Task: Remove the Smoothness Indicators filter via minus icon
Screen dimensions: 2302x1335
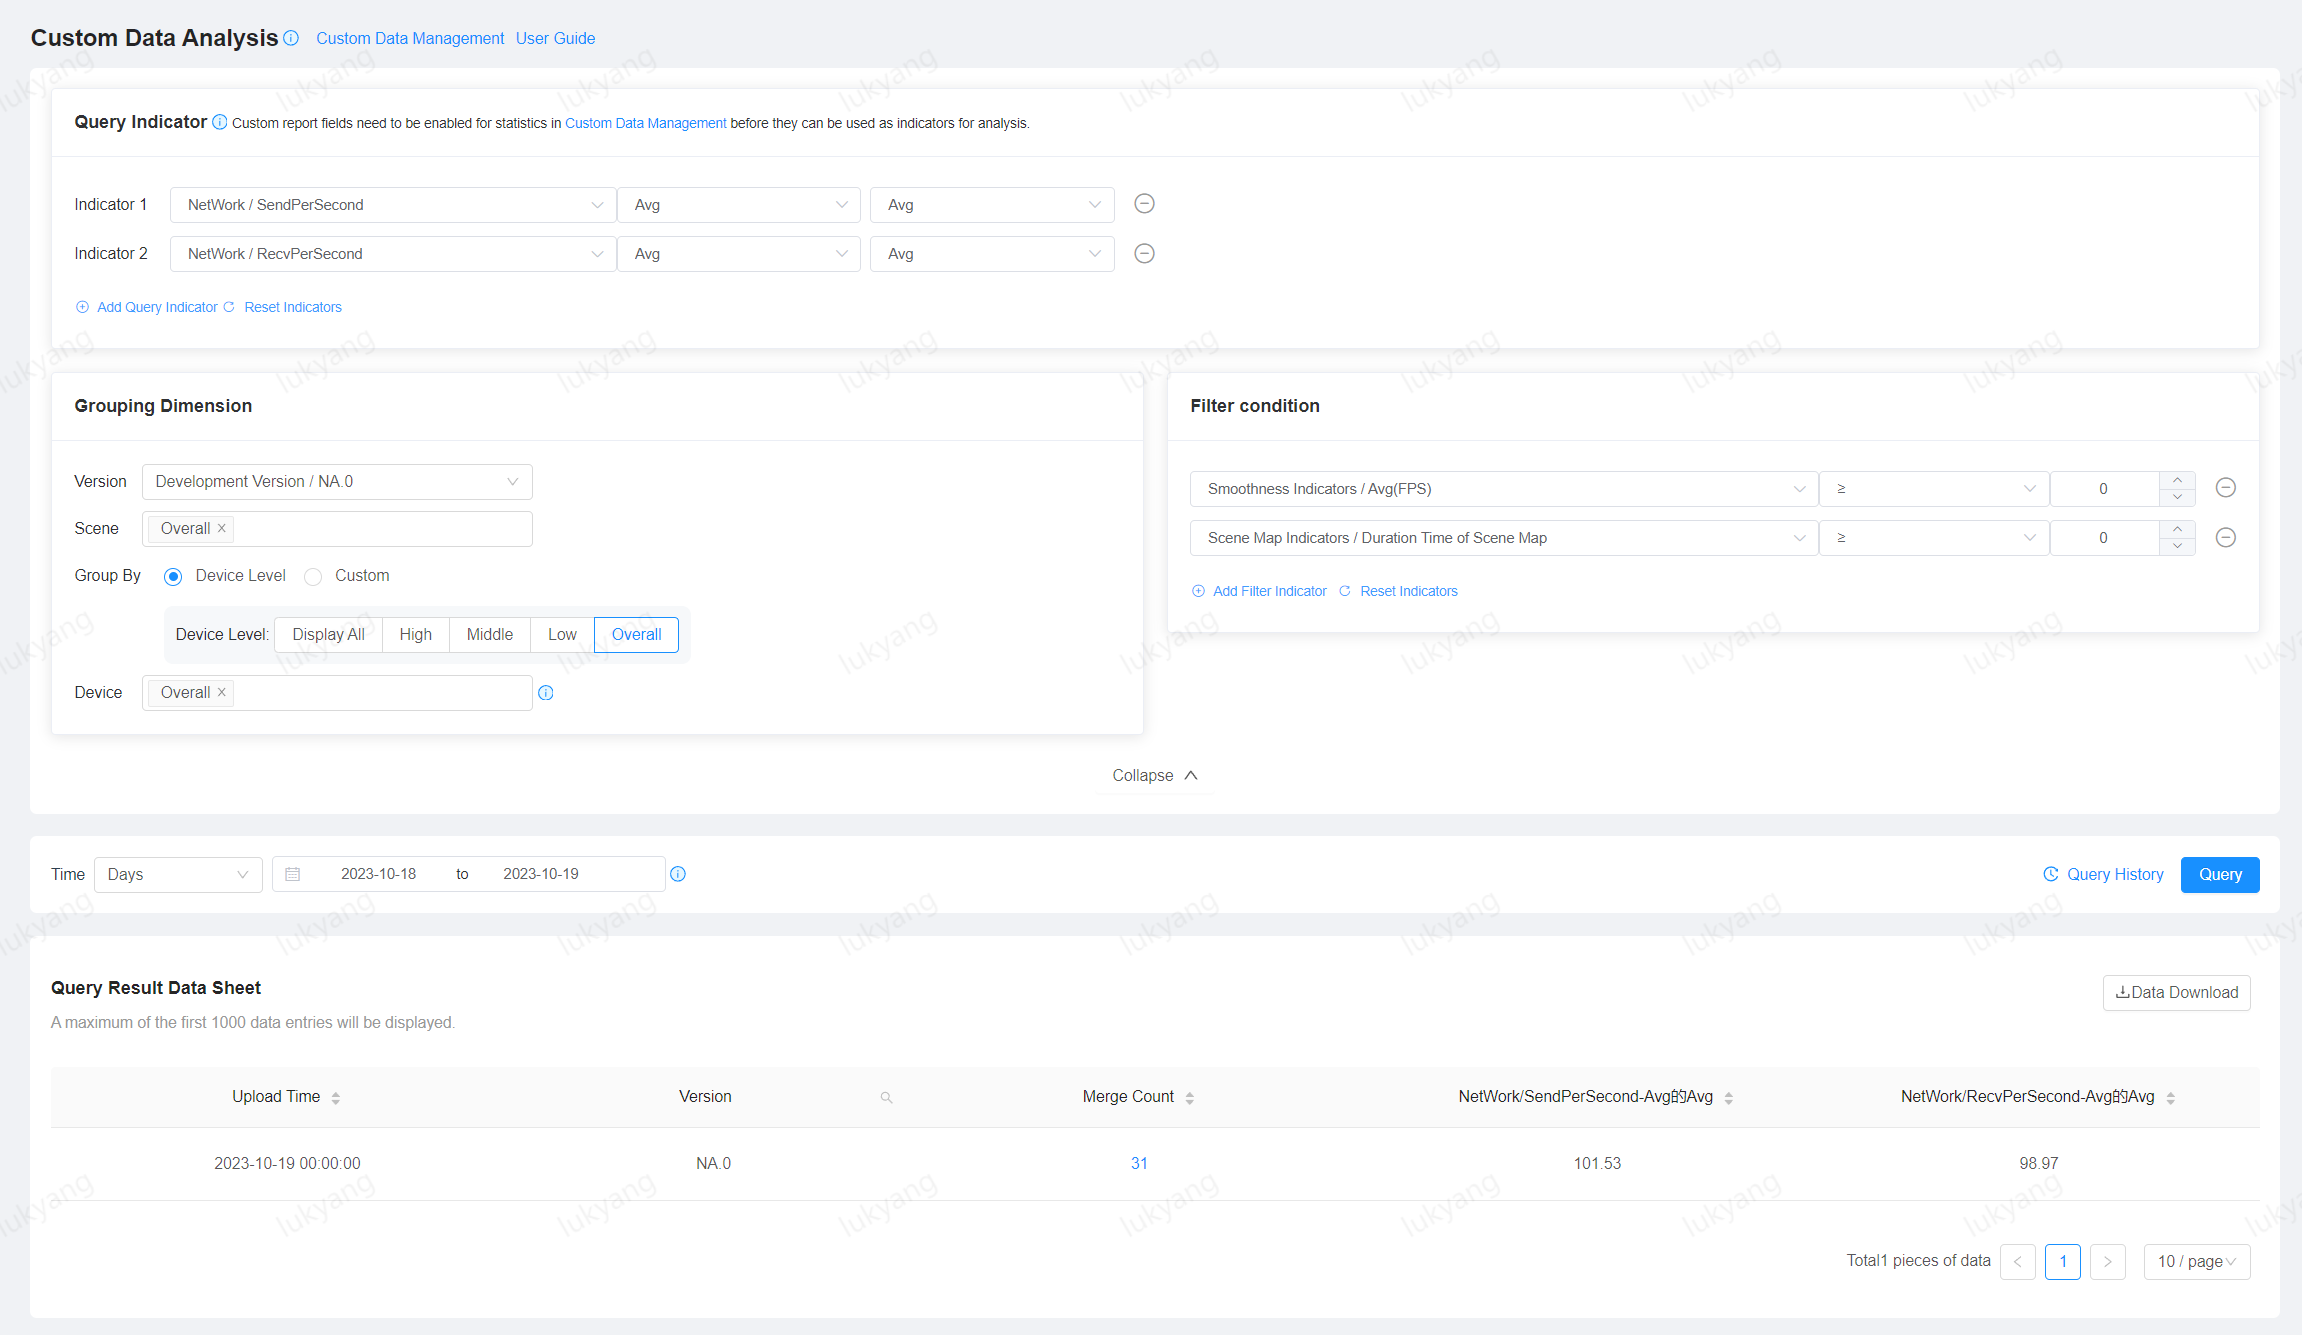Action: coord(2226,488)
